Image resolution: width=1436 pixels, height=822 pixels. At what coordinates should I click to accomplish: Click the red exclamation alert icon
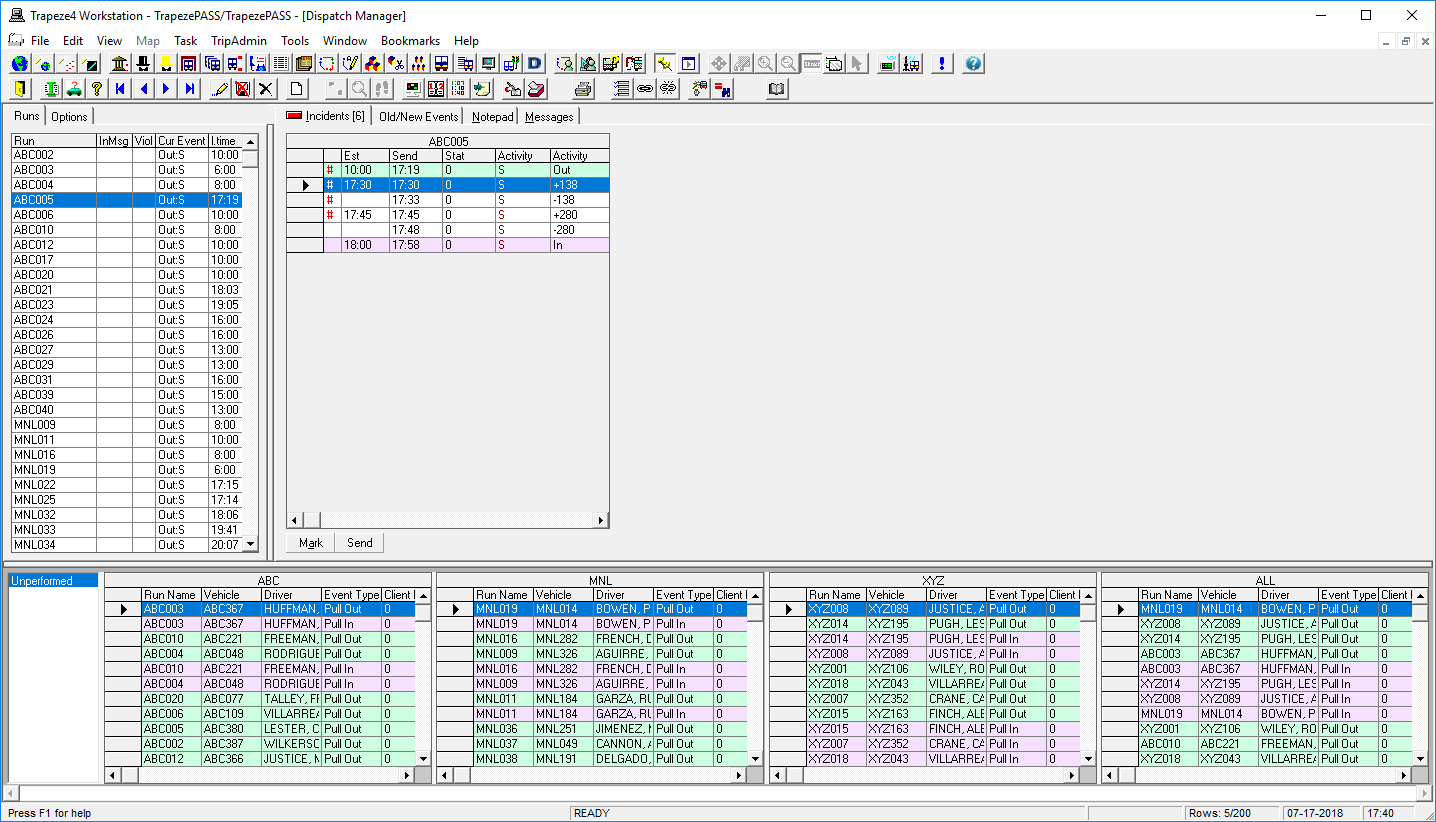coord(940,63)
